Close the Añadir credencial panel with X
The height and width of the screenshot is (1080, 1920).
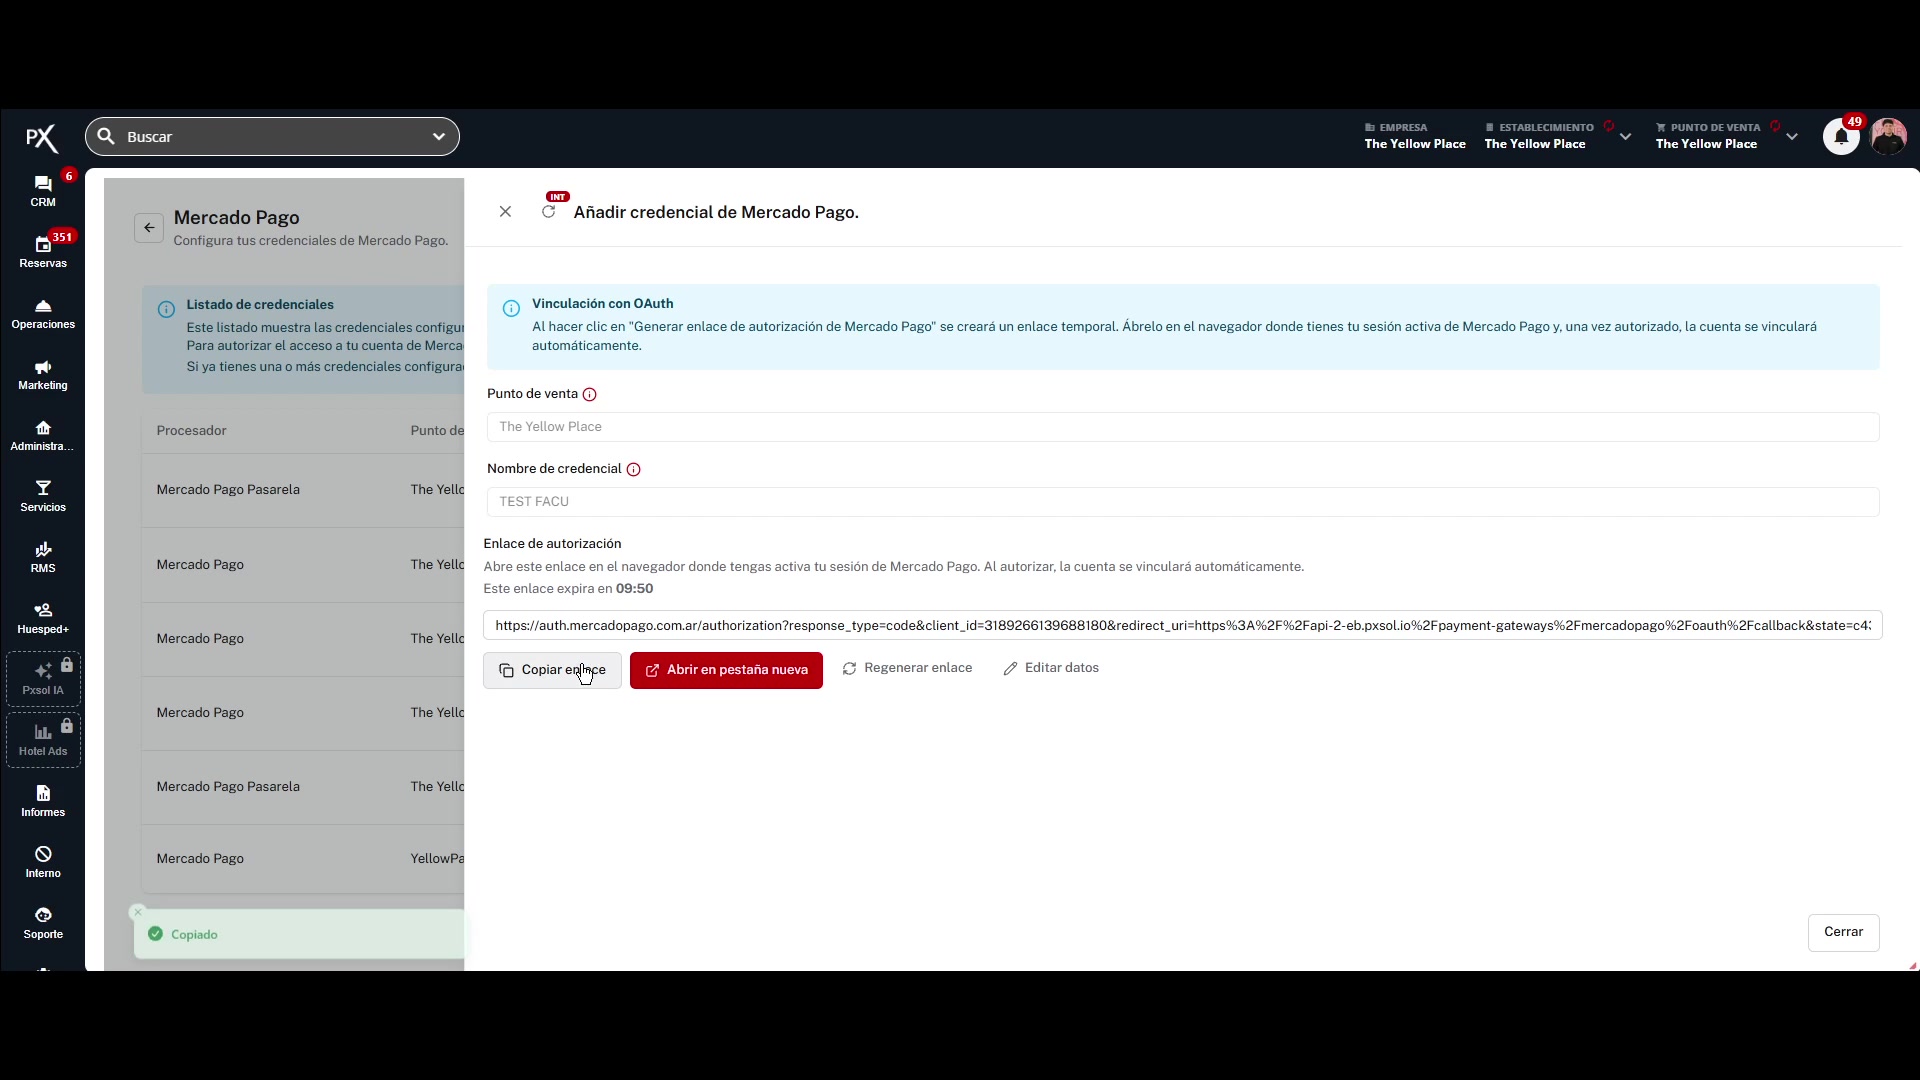click(x=505, y=212)
